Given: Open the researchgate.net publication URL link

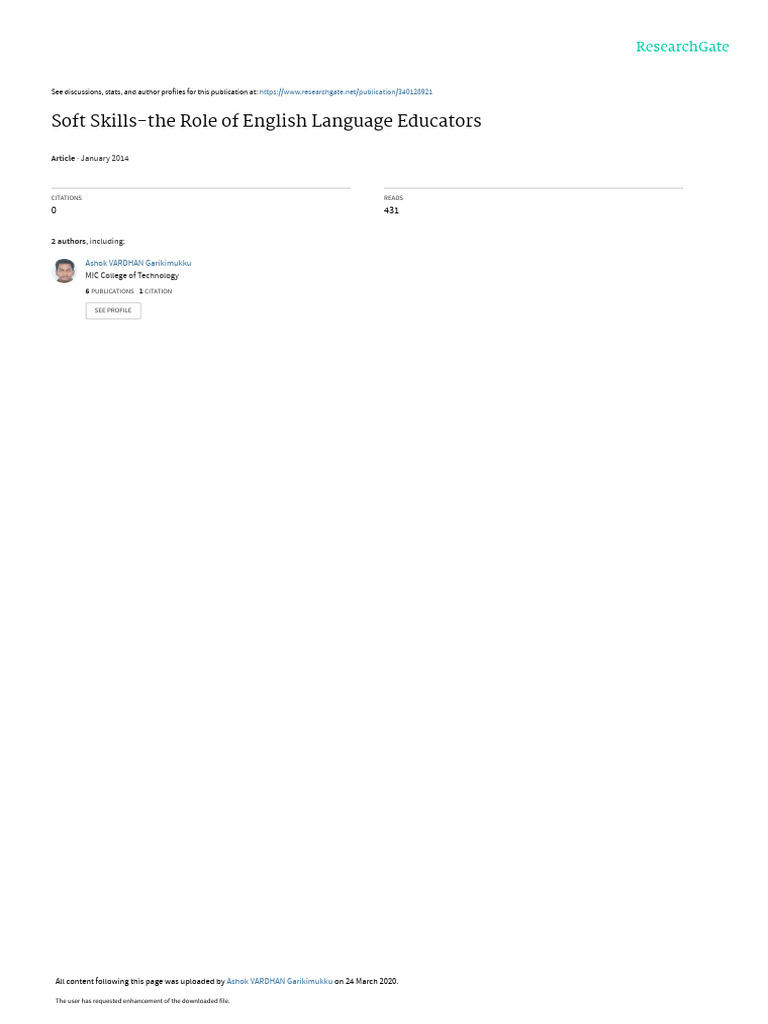Looking at the screenshot, I should click(345, 92).
